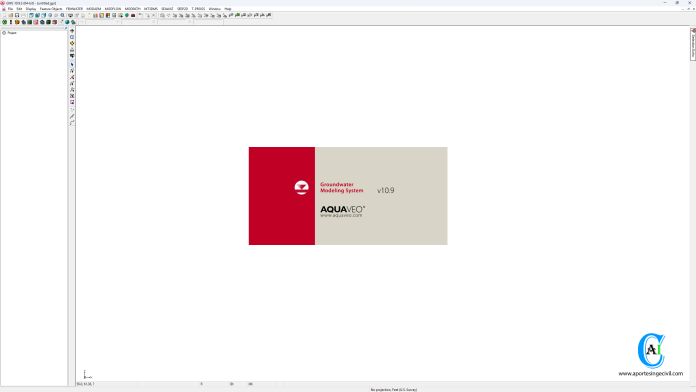Viewport: 696px width, 392px height.
Task: Open the MODAEM menu
Action: [94, 9]
